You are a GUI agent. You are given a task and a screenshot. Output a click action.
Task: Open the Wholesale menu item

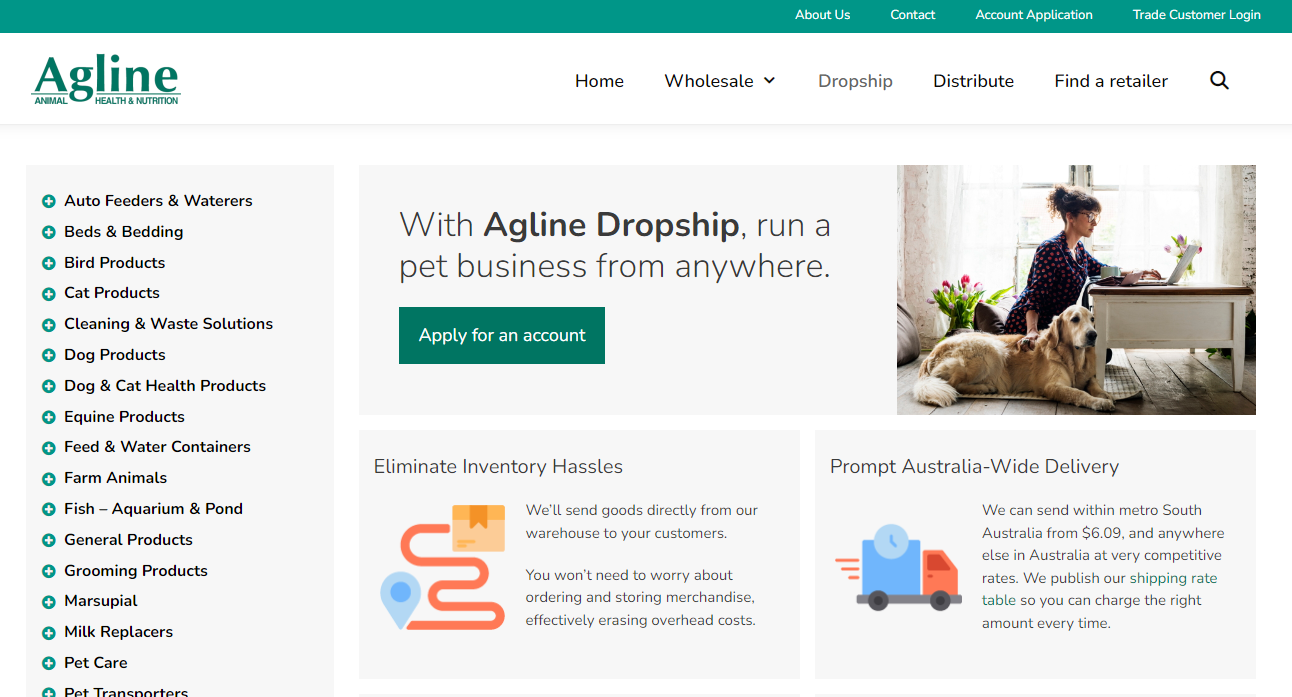click(709, 81)
